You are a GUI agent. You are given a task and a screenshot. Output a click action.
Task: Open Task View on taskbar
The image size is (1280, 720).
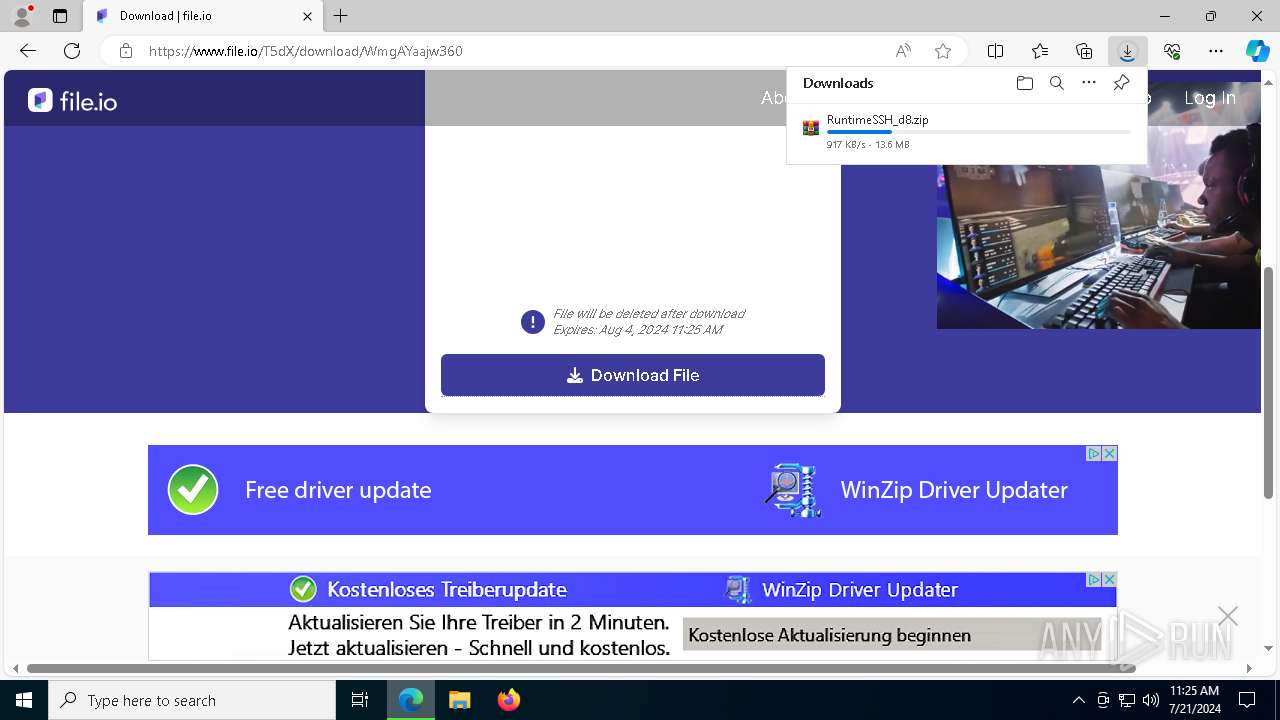[360, 700]
